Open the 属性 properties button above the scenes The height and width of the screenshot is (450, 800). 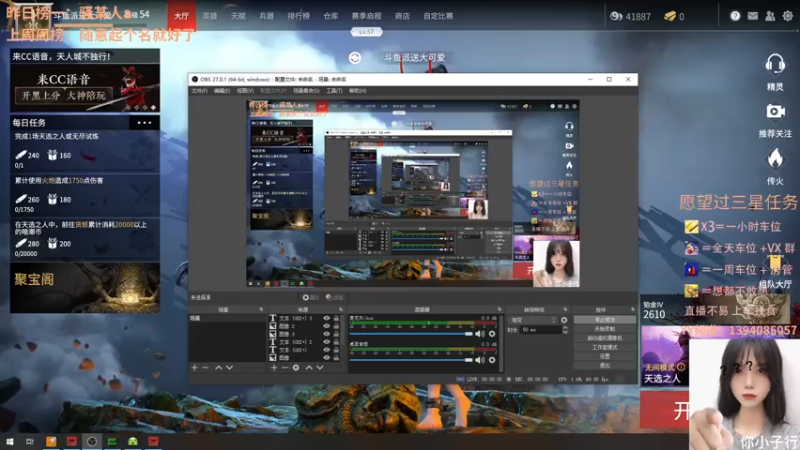(x=310, y=297)
